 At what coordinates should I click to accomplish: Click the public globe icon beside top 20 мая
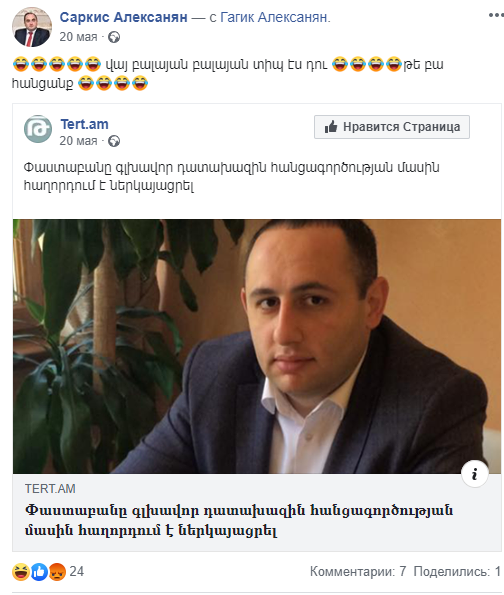[114, 37]
